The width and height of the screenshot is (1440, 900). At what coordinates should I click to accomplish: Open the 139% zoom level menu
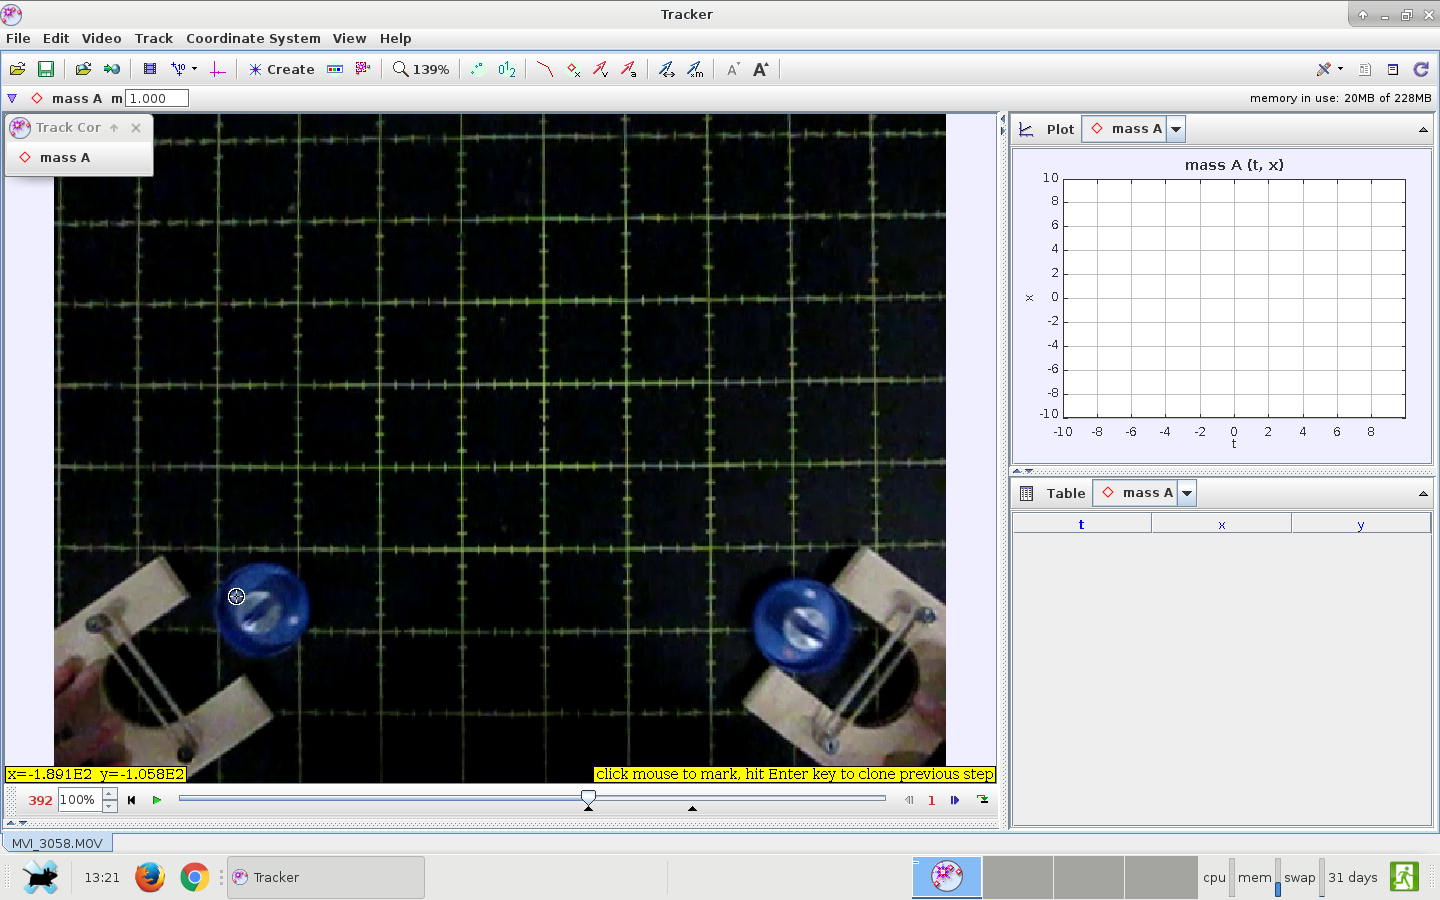421,69
